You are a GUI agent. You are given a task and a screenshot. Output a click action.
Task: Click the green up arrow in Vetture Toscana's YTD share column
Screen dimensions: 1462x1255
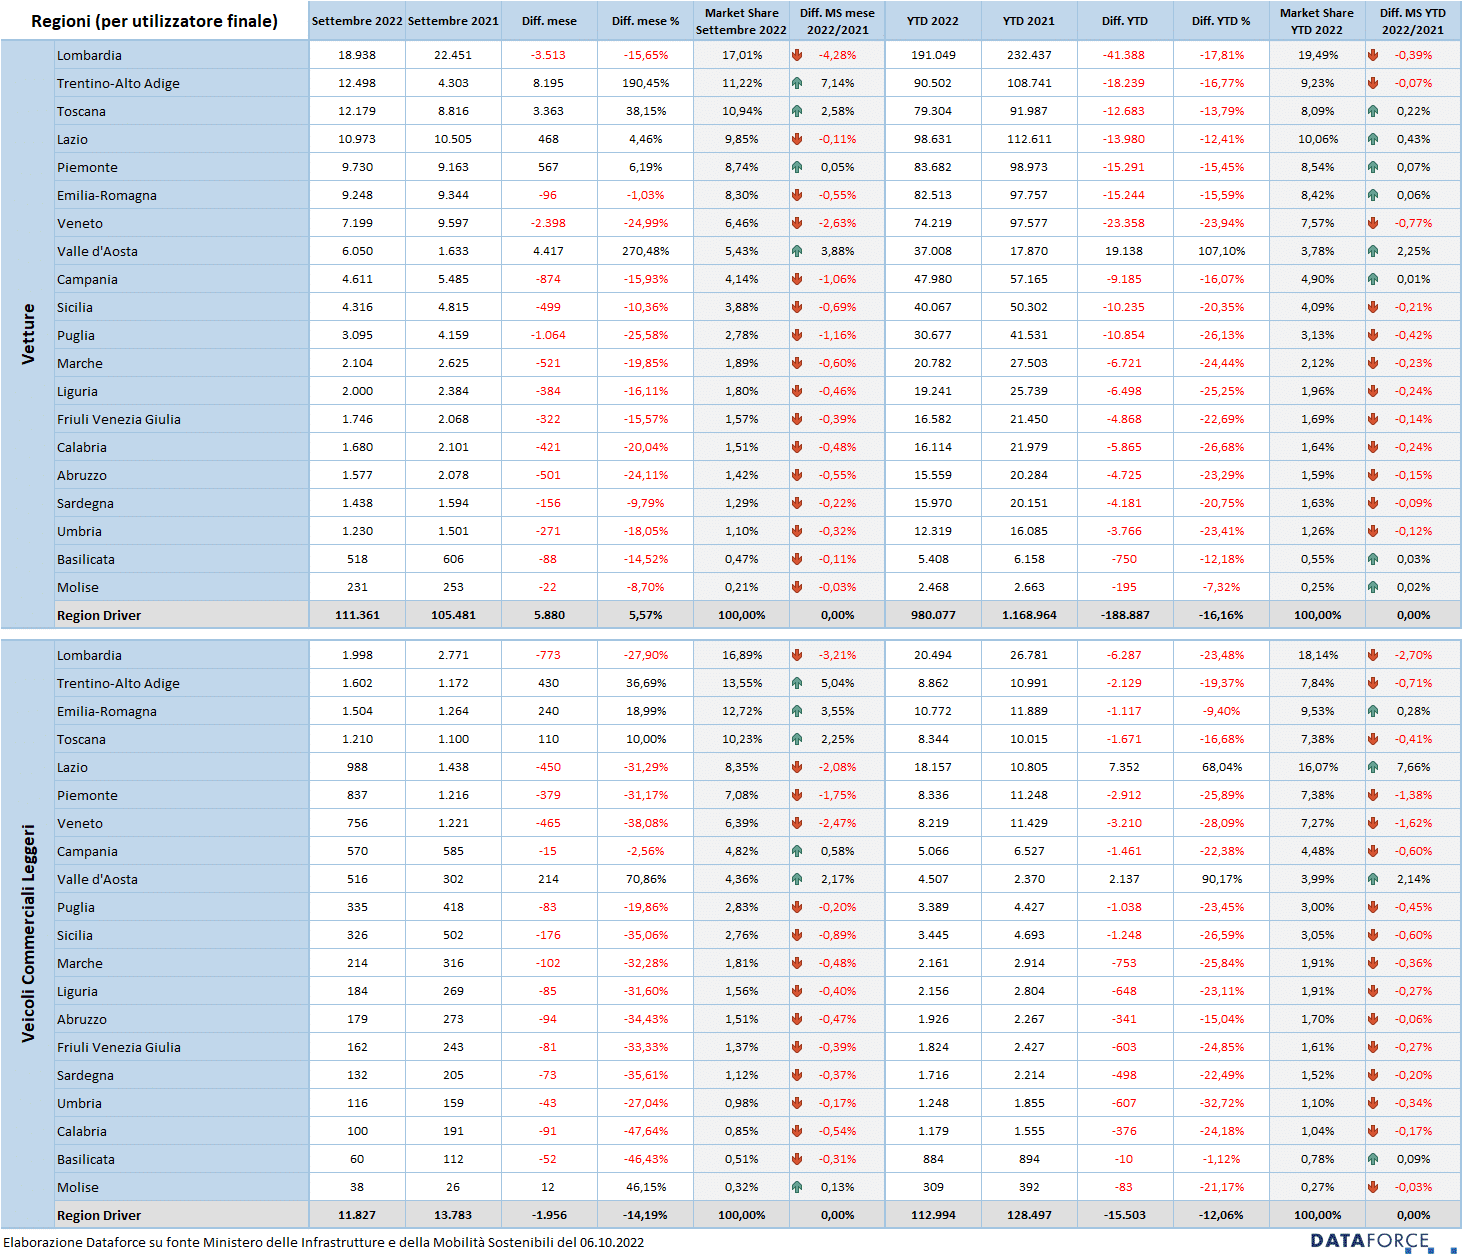[x=1373, y=111]
